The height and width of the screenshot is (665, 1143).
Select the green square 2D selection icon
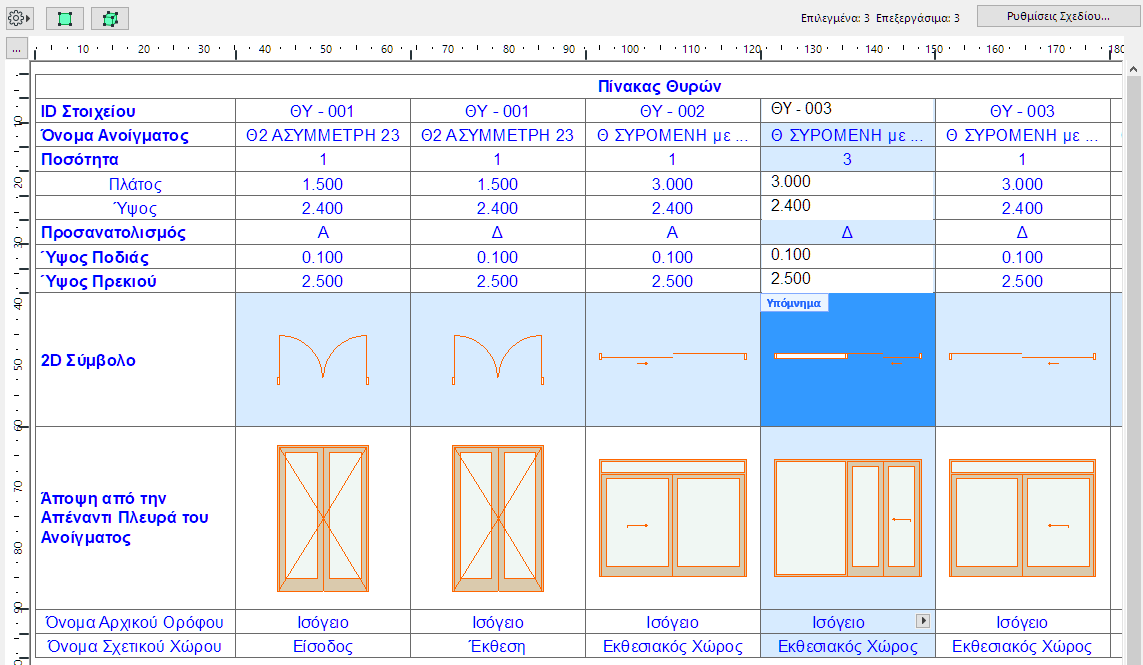point(64,17)
